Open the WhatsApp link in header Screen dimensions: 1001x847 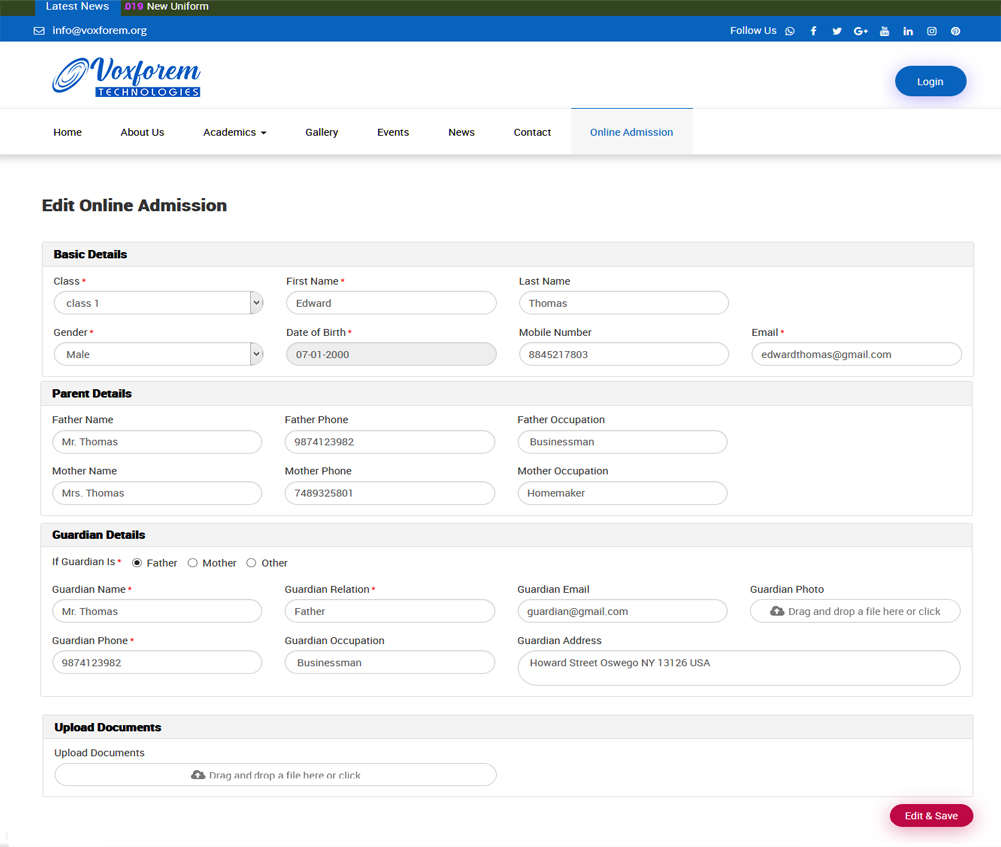(x=790, y=31)
